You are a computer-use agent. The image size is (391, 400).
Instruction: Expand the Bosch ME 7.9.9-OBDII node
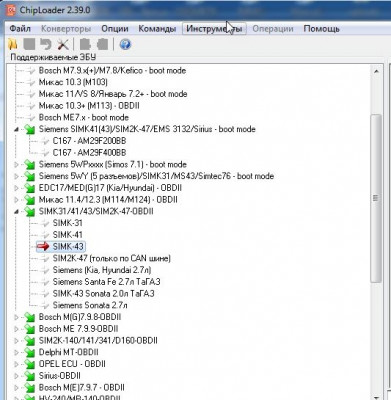click(x=17, y=329)
